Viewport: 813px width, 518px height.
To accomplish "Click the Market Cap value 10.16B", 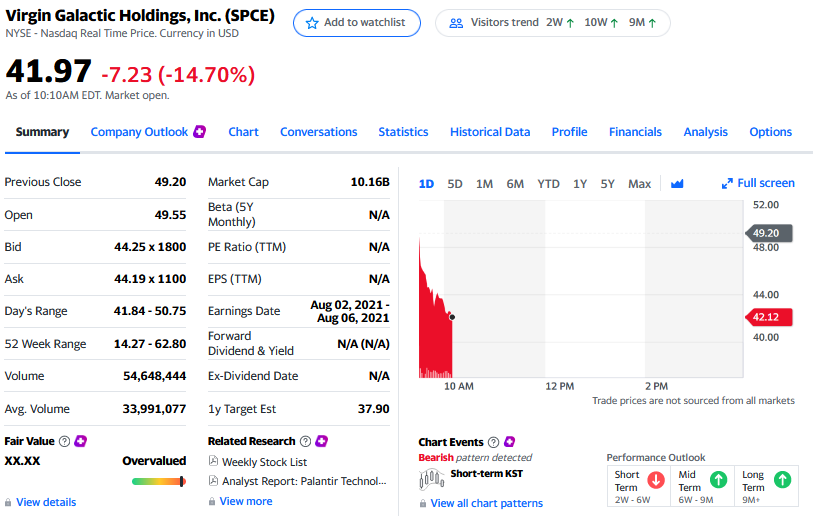I will 370,182.
